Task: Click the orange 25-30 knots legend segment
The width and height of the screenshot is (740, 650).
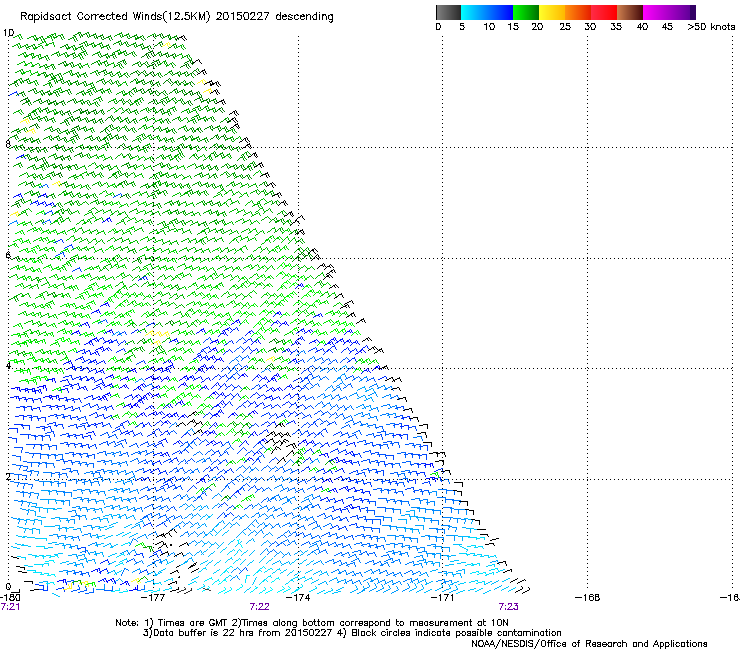Action: [x=578, y=12]
